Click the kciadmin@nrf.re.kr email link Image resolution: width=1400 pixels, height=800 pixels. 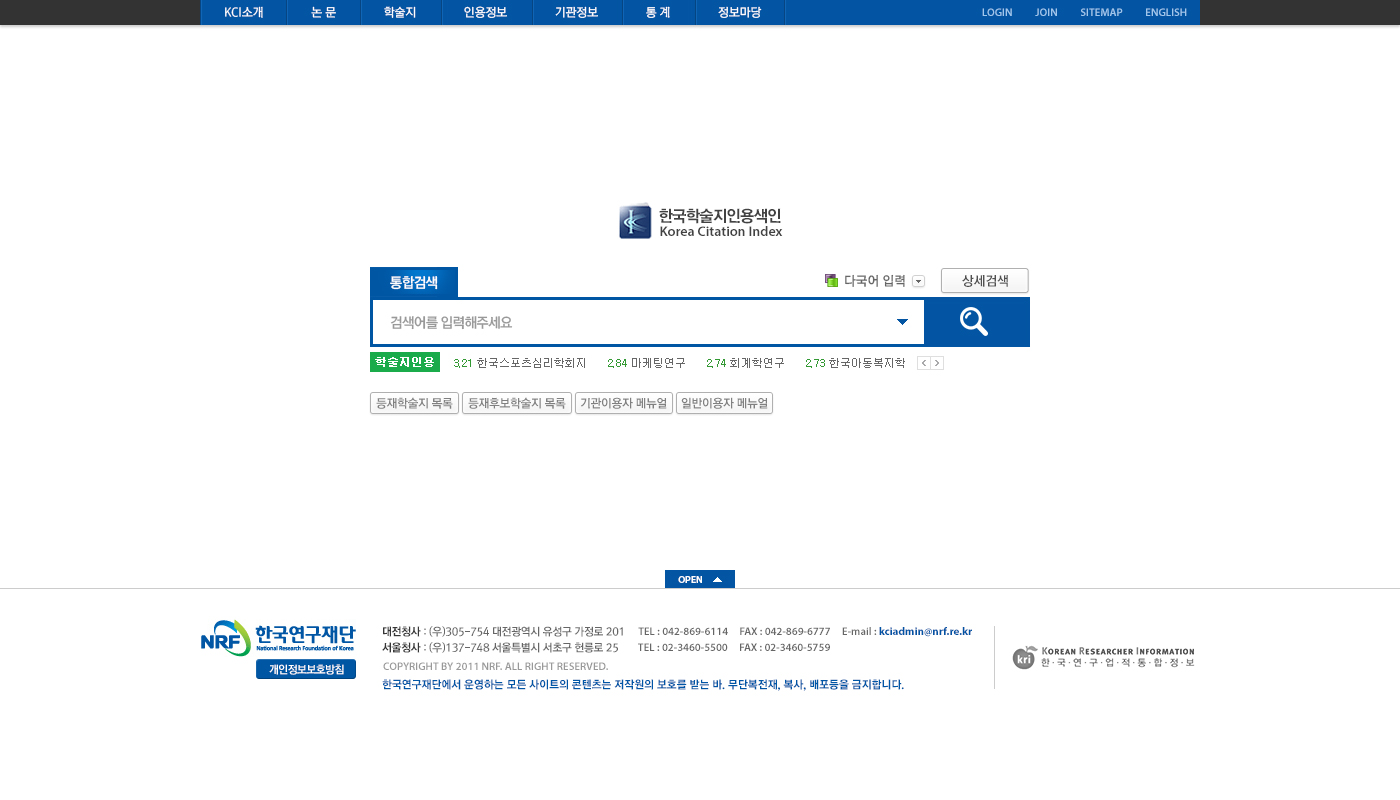pyautogui.click(x=925, y=631)
